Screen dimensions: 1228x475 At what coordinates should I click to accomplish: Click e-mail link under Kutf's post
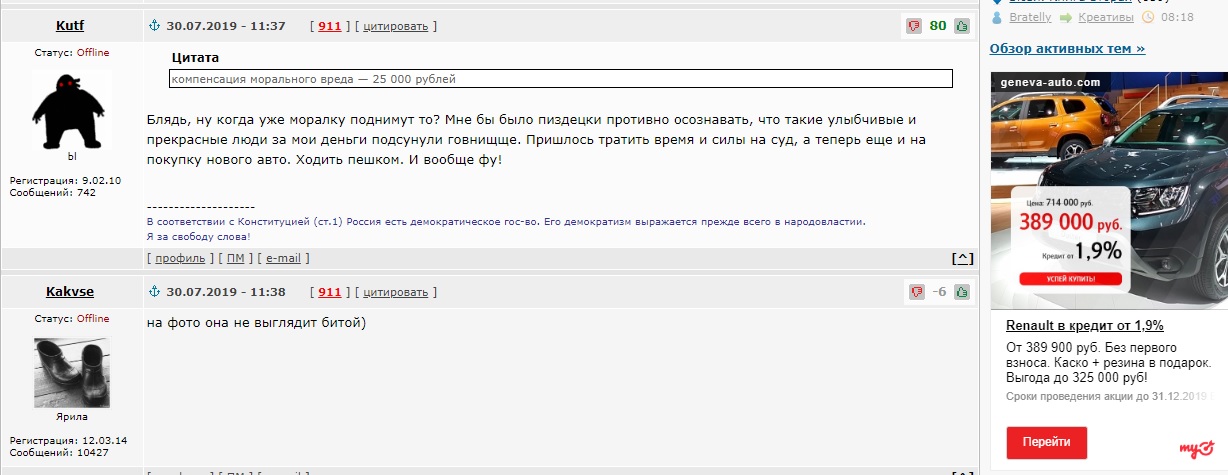[283, 258]
